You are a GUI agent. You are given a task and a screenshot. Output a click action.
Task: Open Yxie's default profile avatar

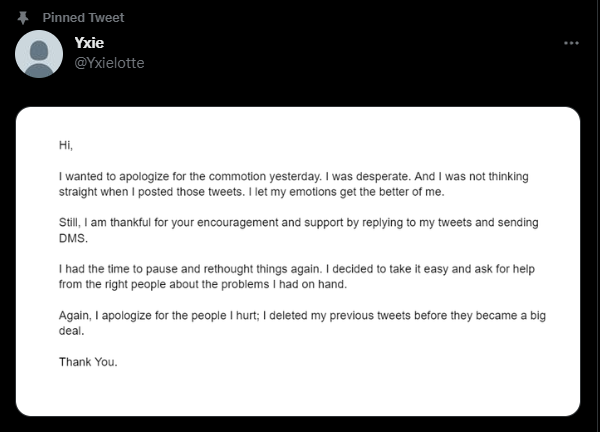coord(39,54)
